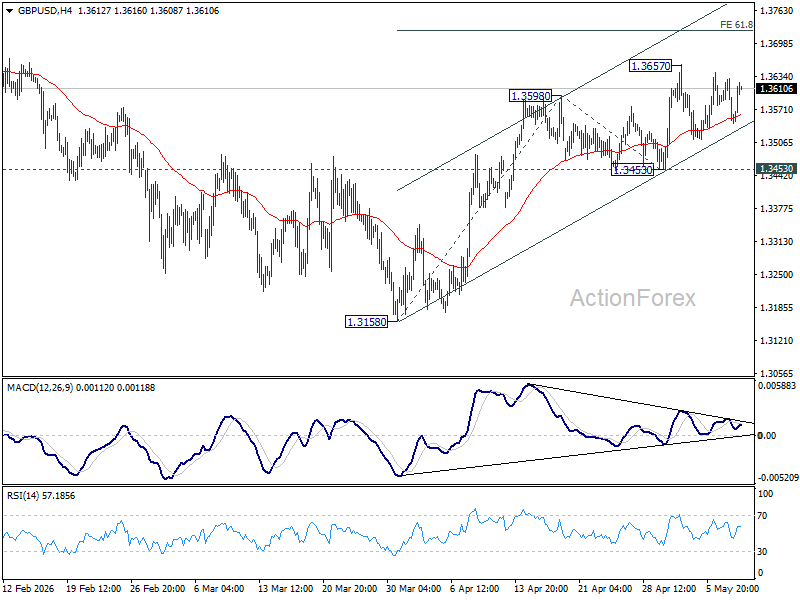Select the 1.34530 price label near candles
Viewport: 800px width, 600px height.
tap(633, 170)
